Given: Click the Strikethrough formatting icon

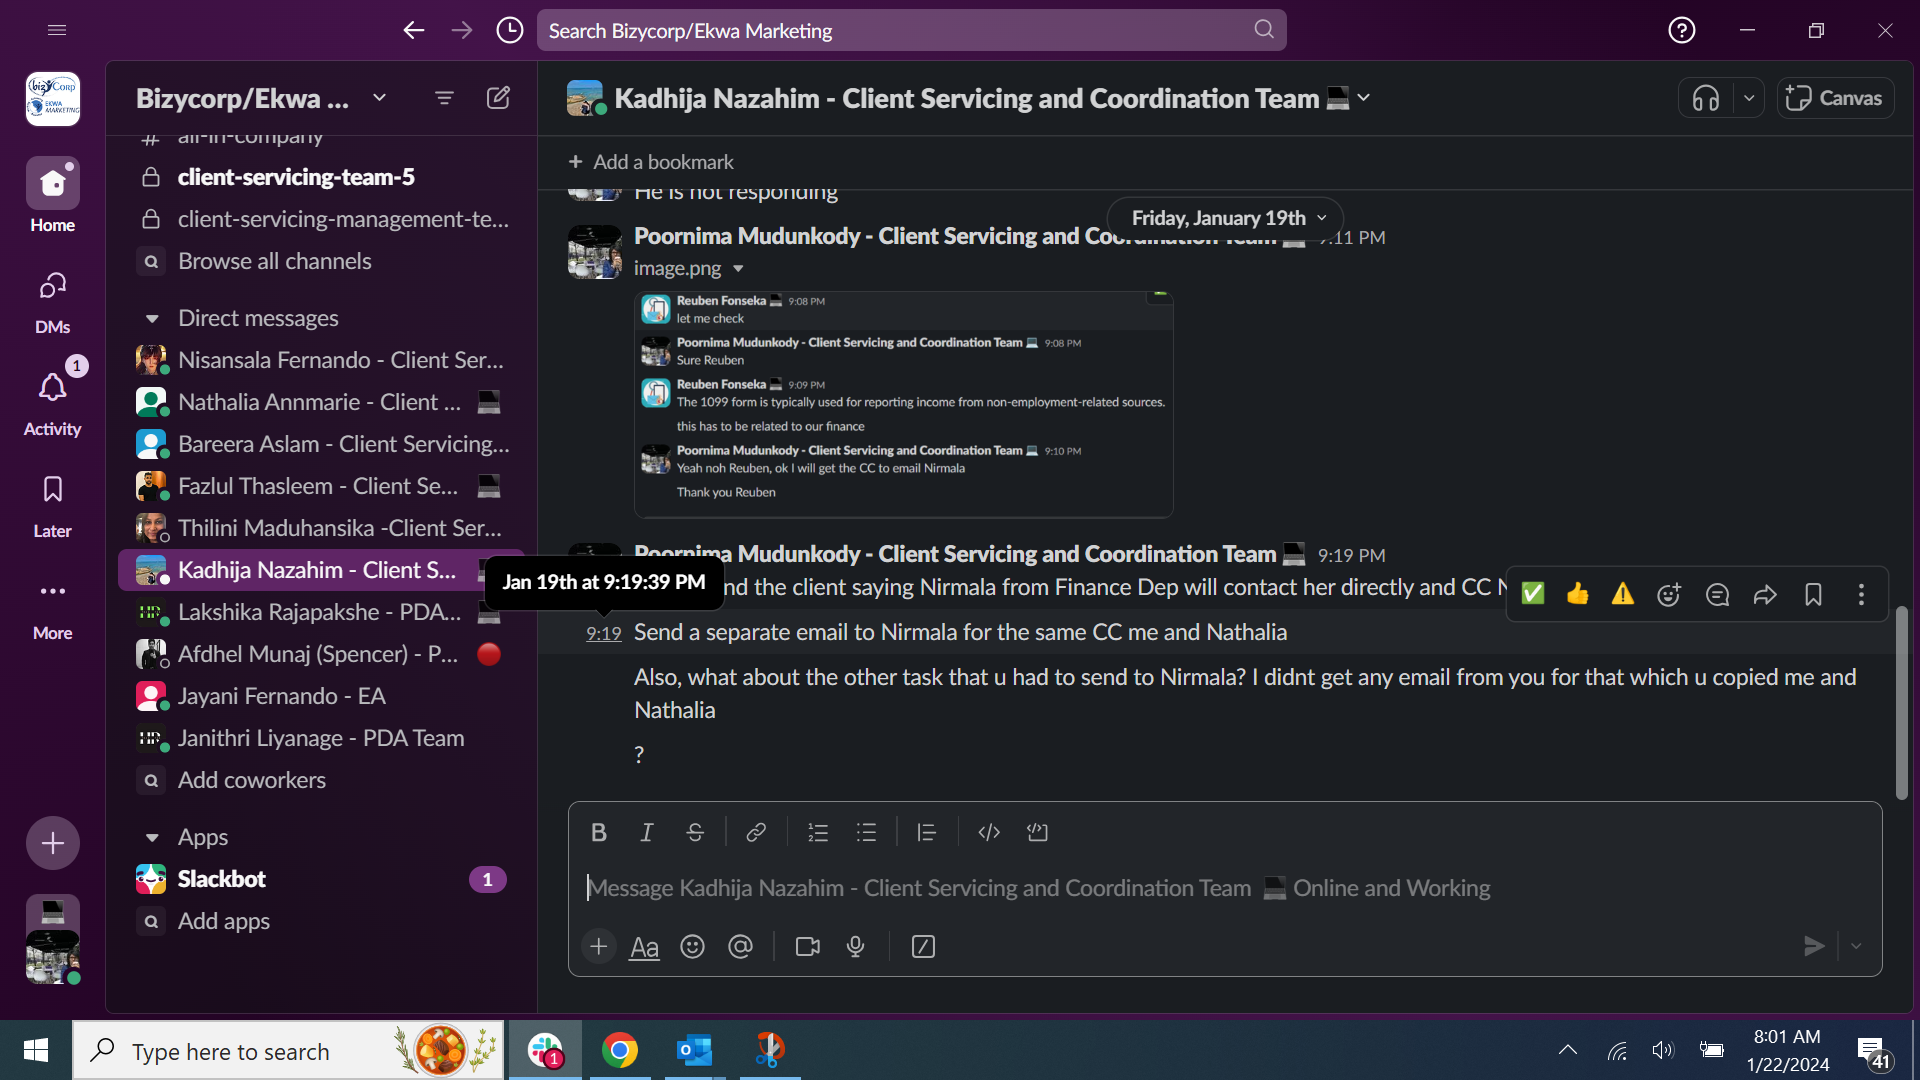Looking at the screenshot, I should pyautogui.click(x=695, y=832).
